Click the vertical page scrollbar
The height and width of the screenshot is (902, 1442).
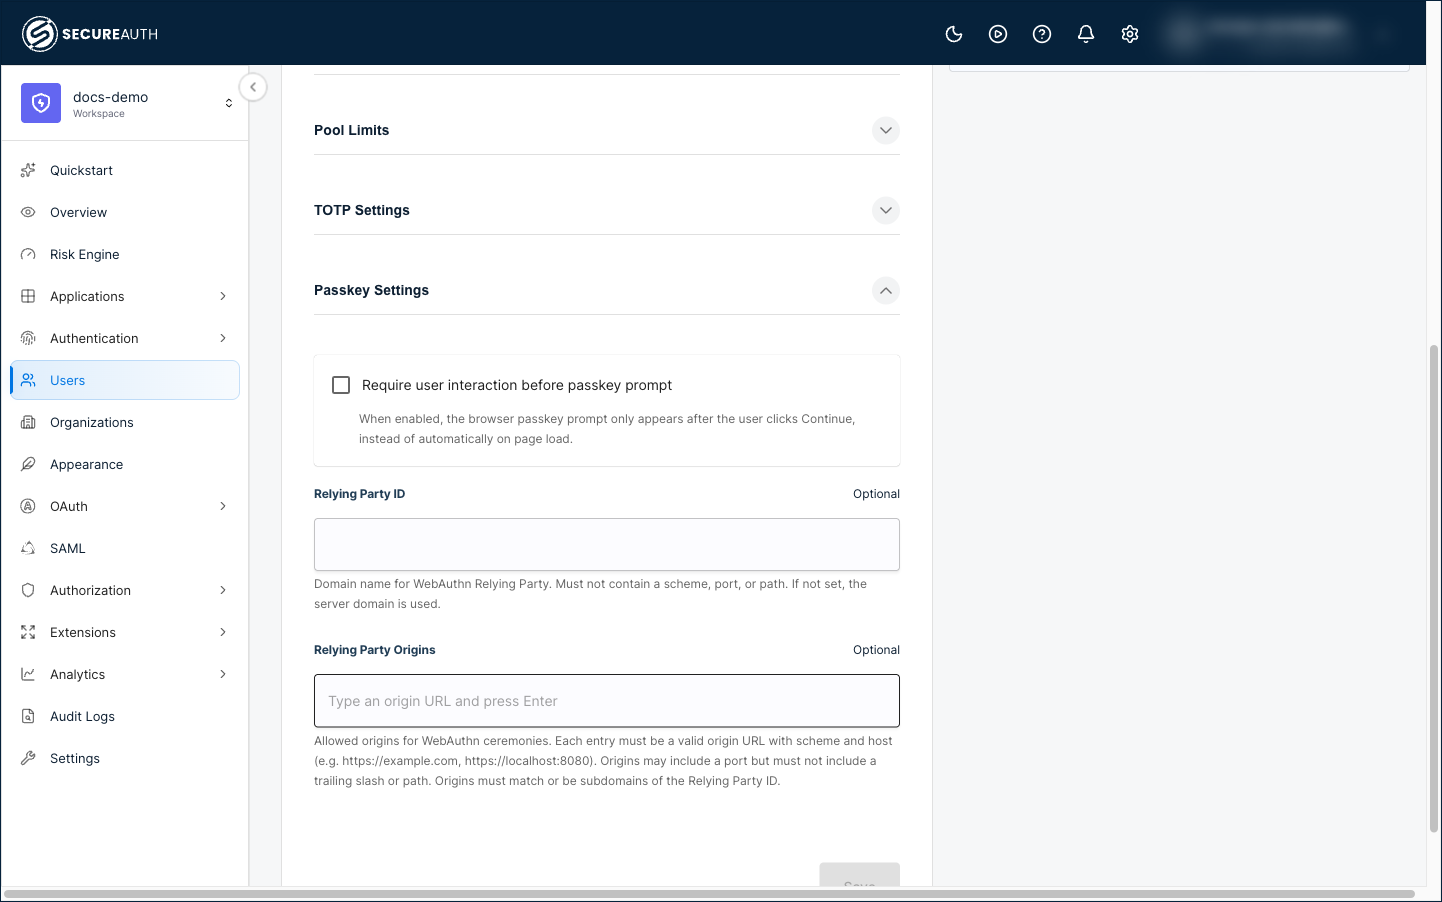click(1434, 589)
